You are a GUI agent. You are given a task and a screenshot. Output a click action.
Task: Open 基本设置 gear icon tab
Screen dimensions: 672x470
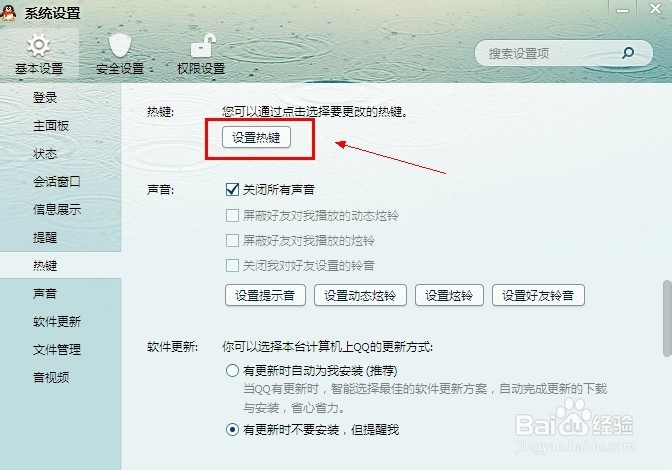pyautogui.click(x=39, y=55)
